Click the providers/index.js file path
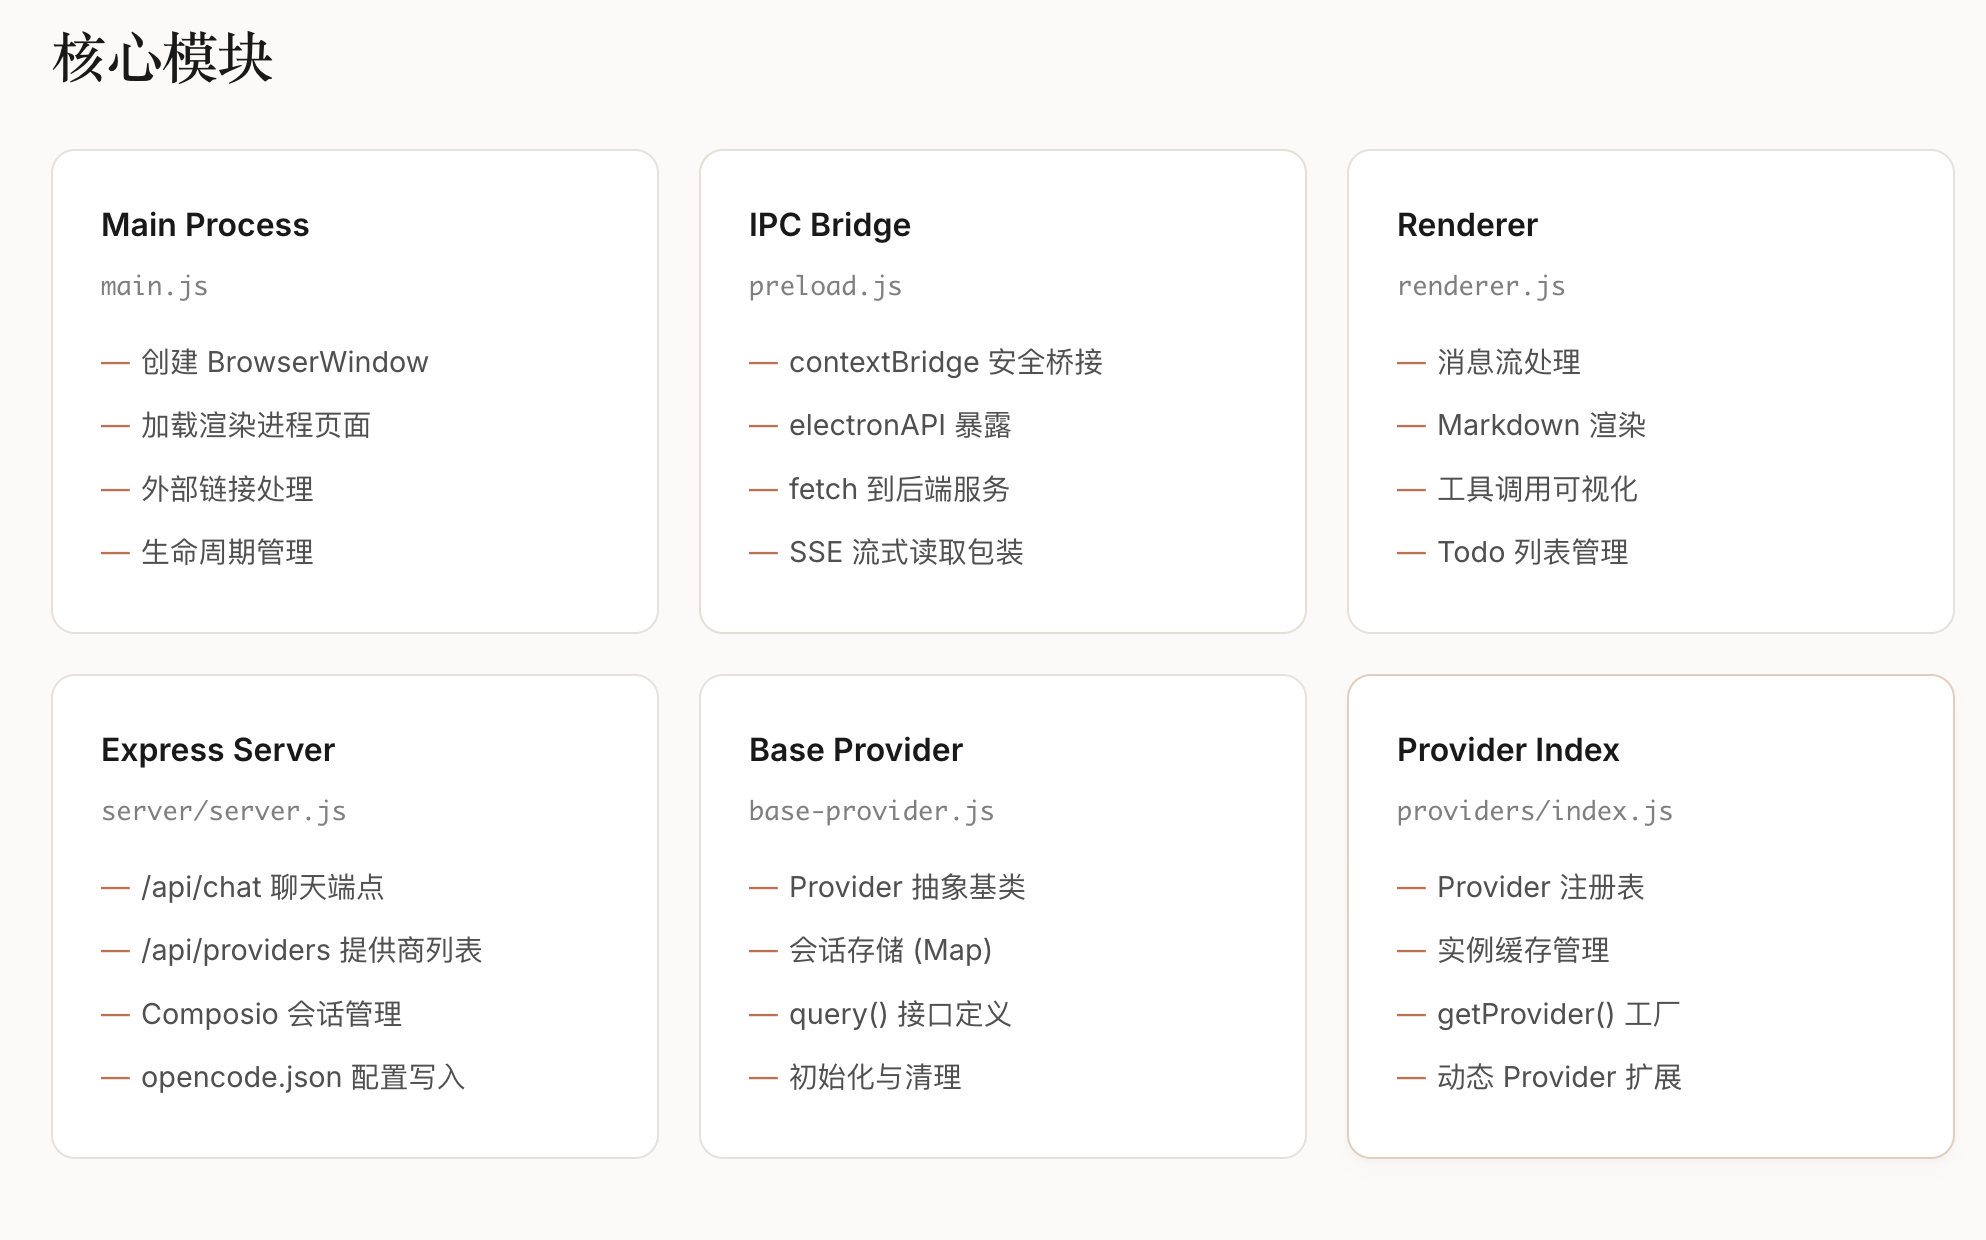The height and width of the screenshot is (1240, 1986). click(1534, 811)
